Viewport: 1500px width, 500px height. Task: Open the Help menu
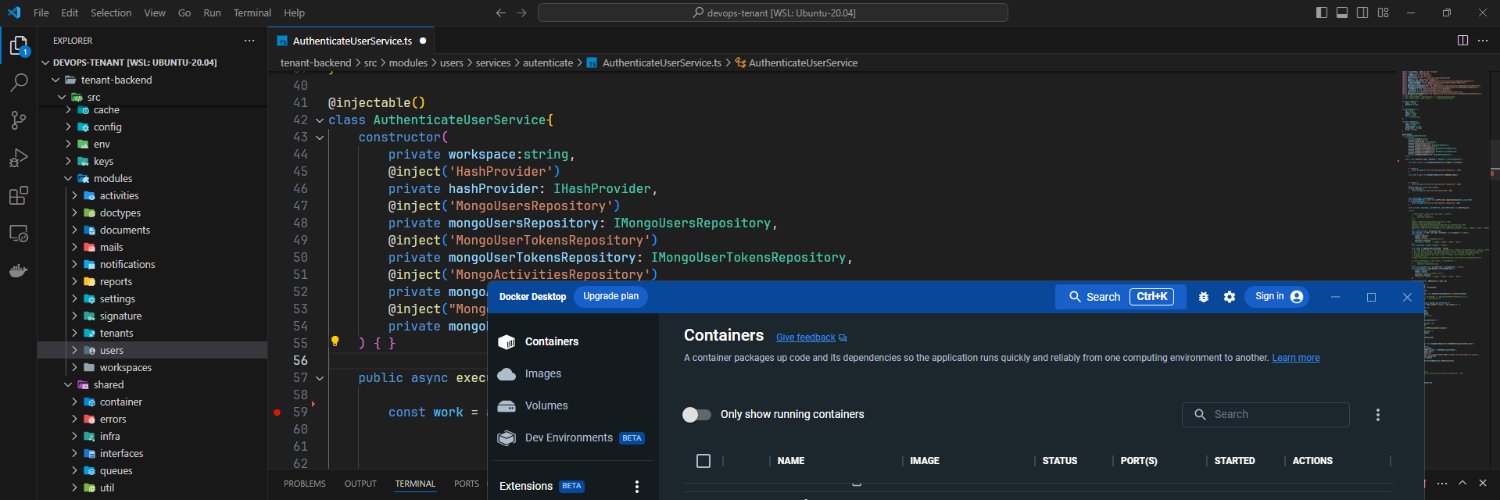294,13
